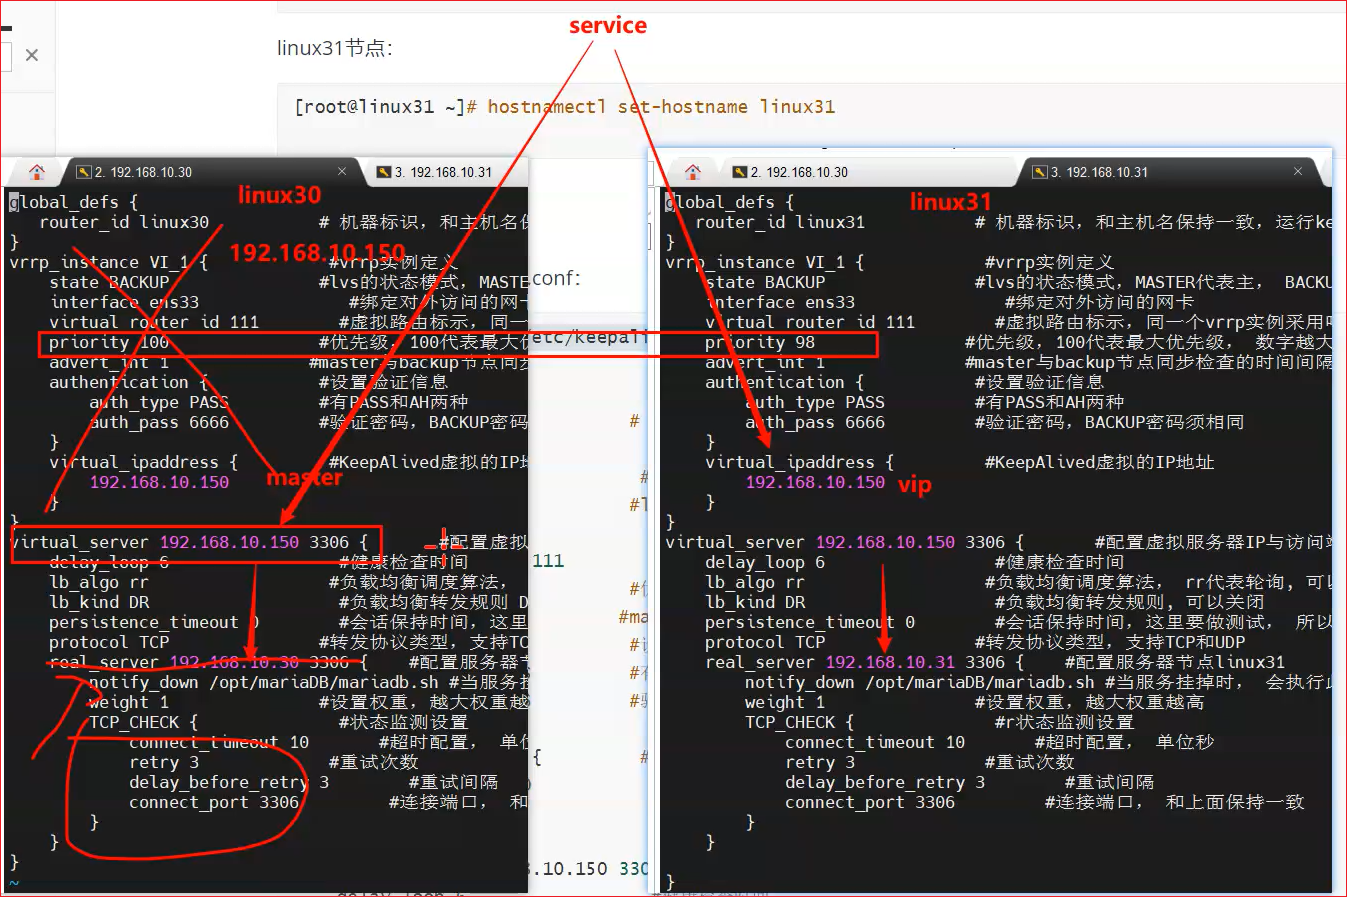
Task: Click 'virtual_server 192.168.10.150 3306' in right terminal
Action: pyautogui.click(x=835, y=542)
